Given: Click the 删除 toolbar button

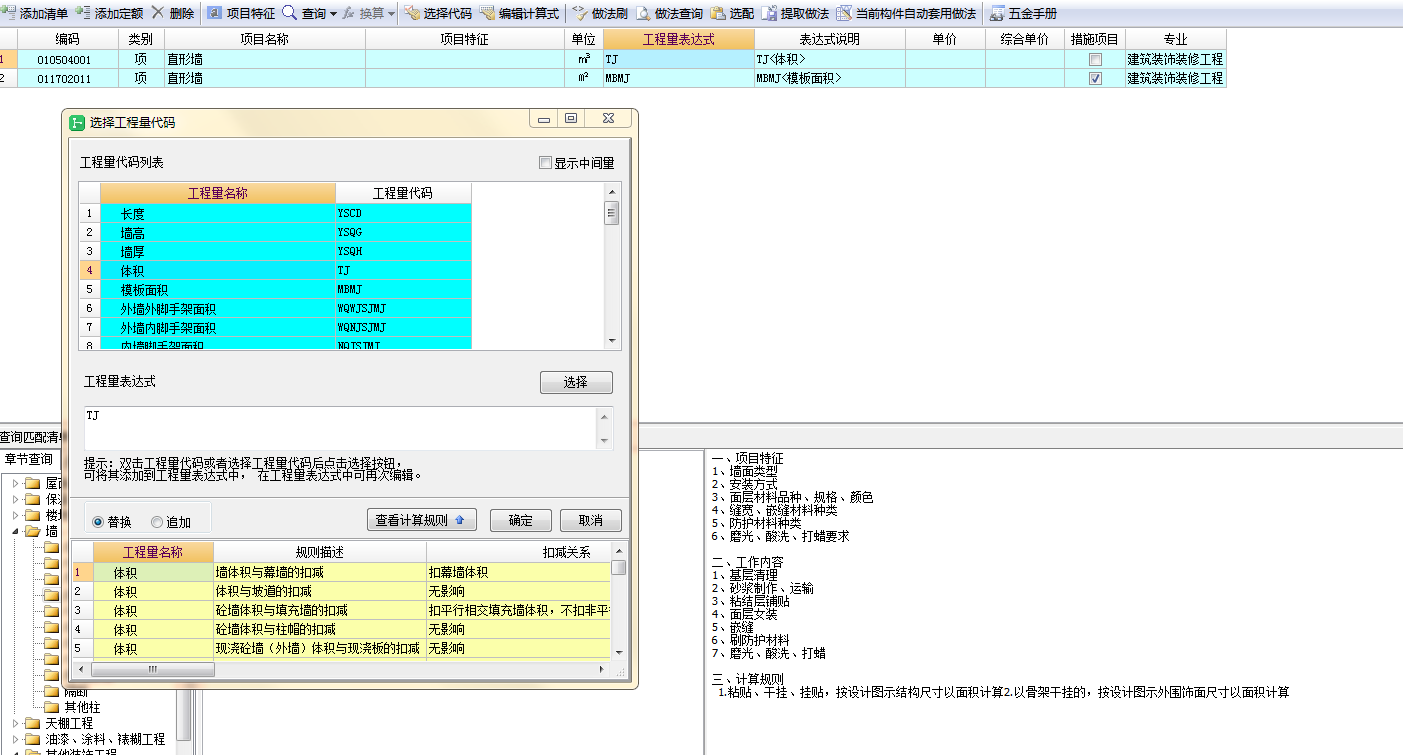Looking at the screenshot, I should pos(173,14).
